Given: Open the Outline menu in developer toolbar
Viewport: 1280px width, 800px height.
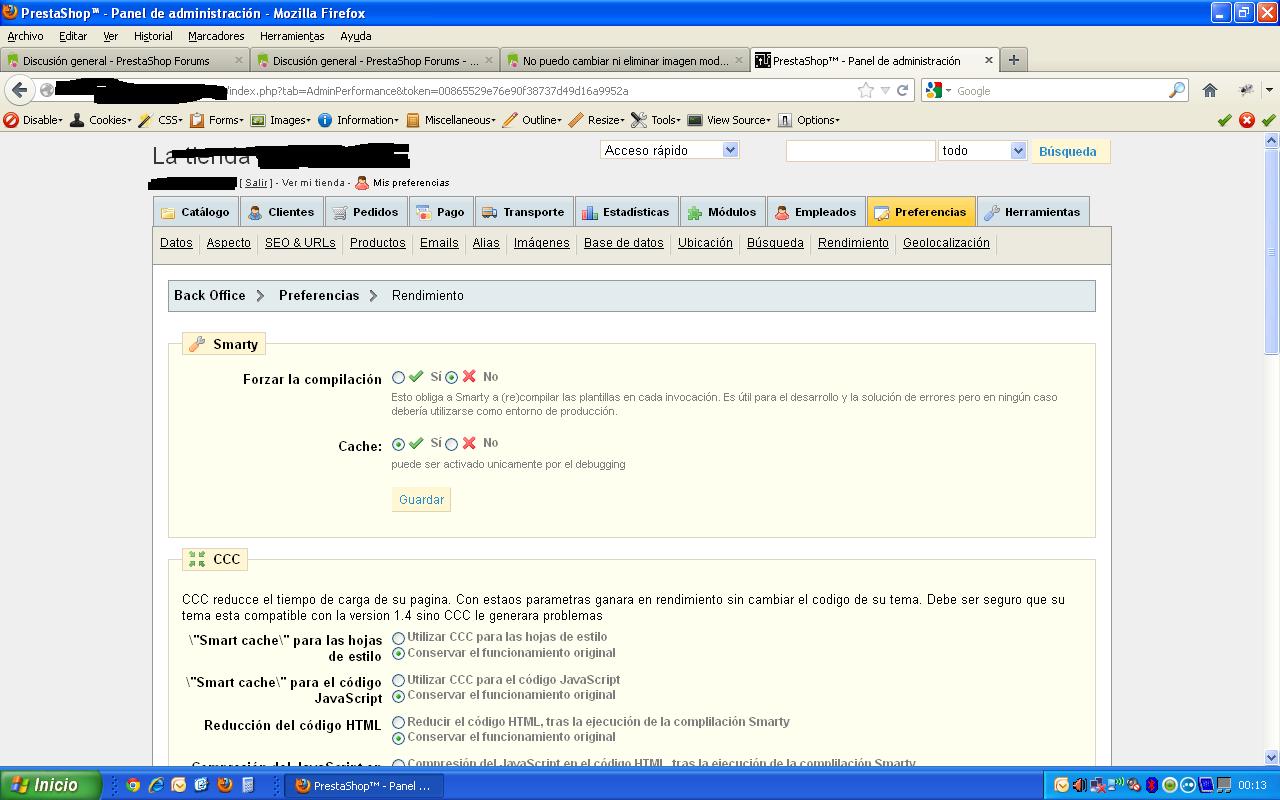Looking at the screenshot, I should coord(532,120).
